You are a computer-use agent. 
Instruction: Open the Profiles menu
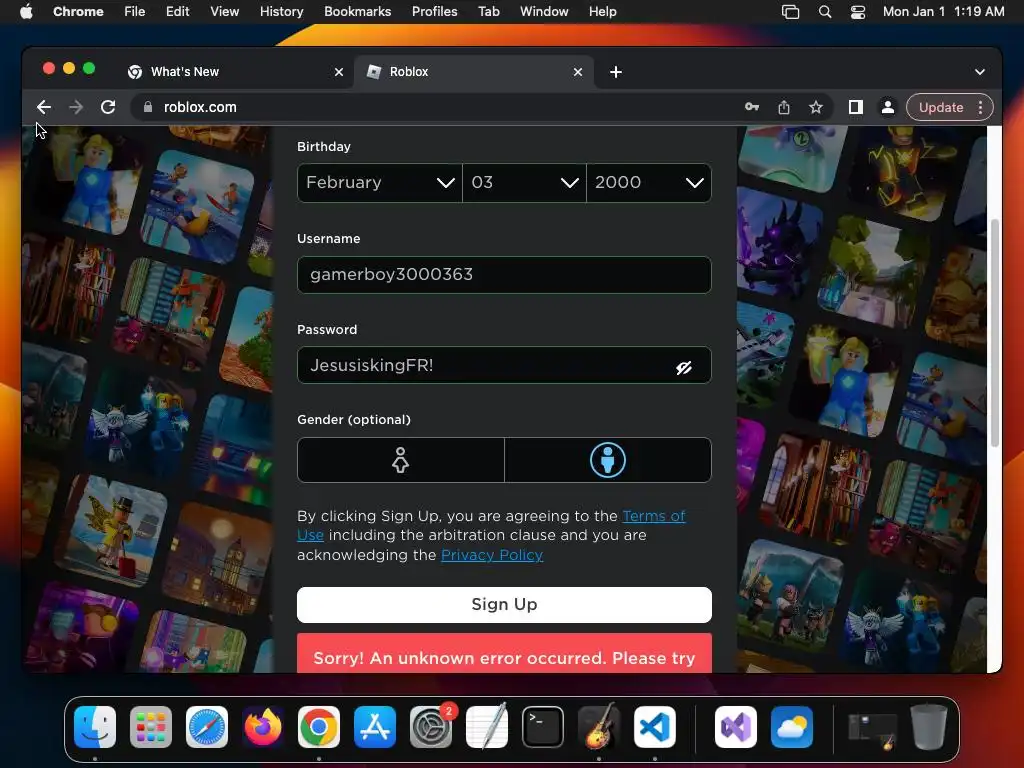coord(434,12)
